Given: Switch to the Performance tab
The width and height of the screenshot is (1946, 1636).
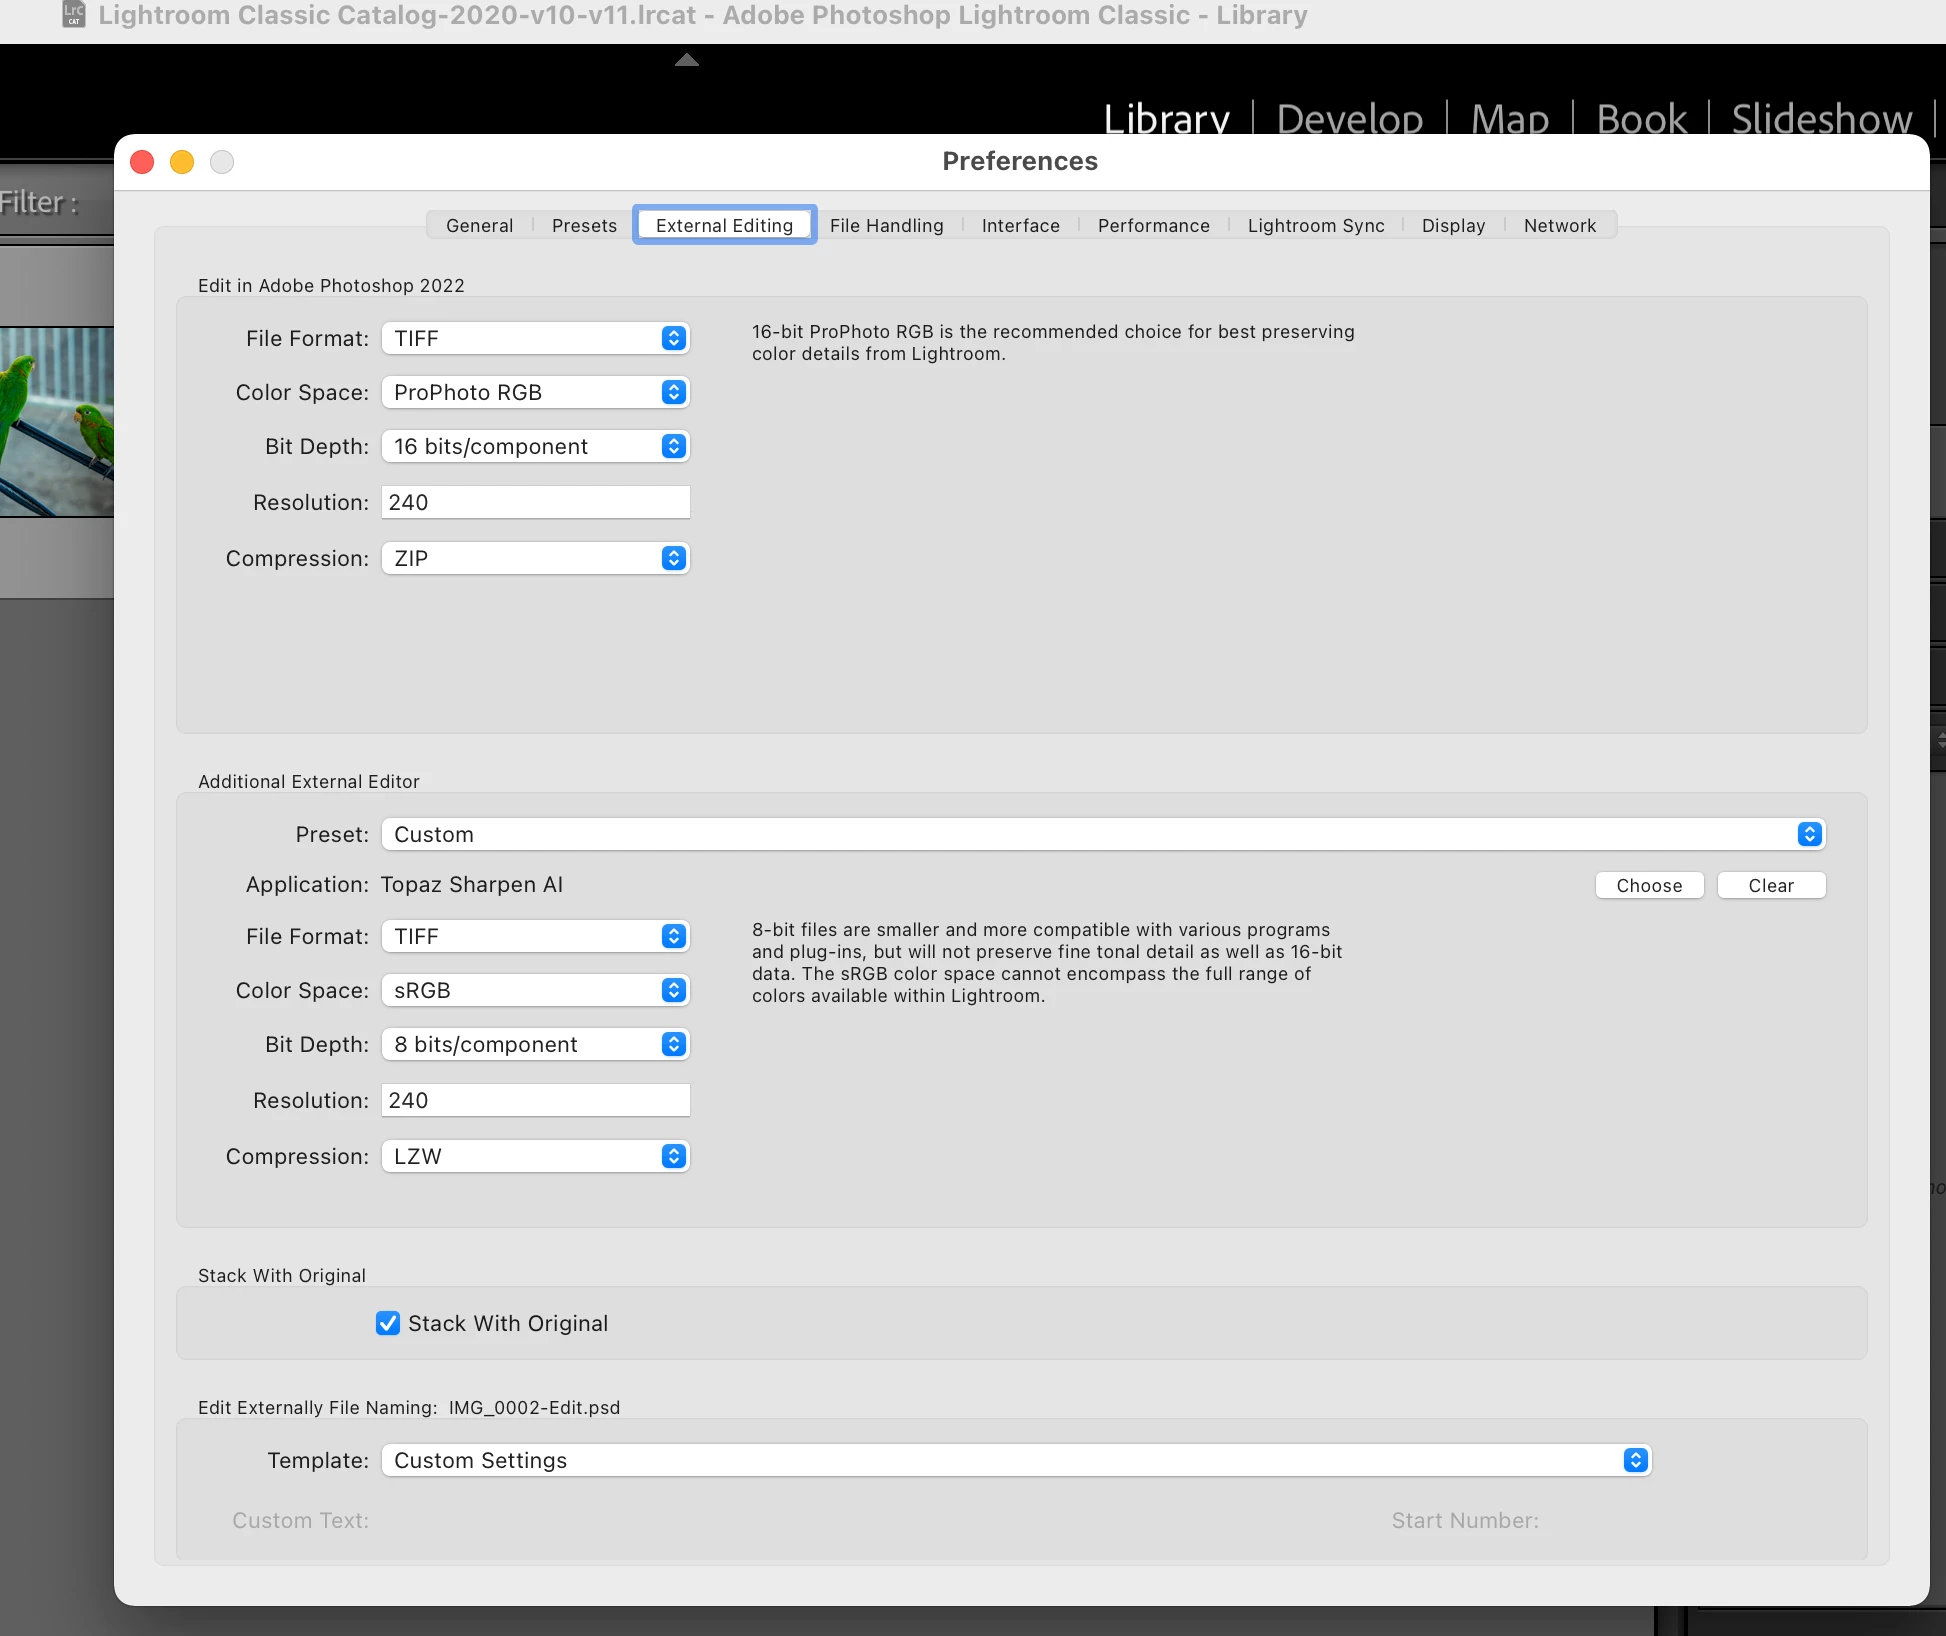Looking at the screenshot, I should pyautogui.click(x=1153, y=225).
